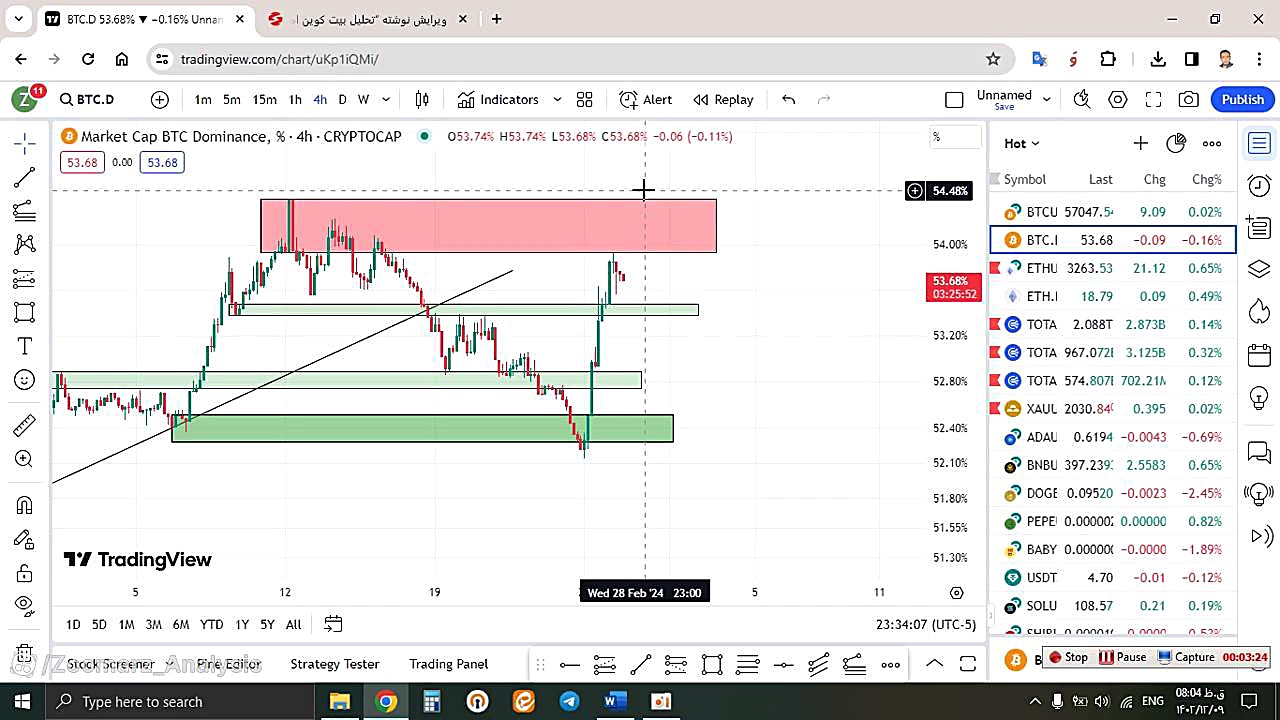
Task: Maximize the bottom panel
Action: (968, 664)
